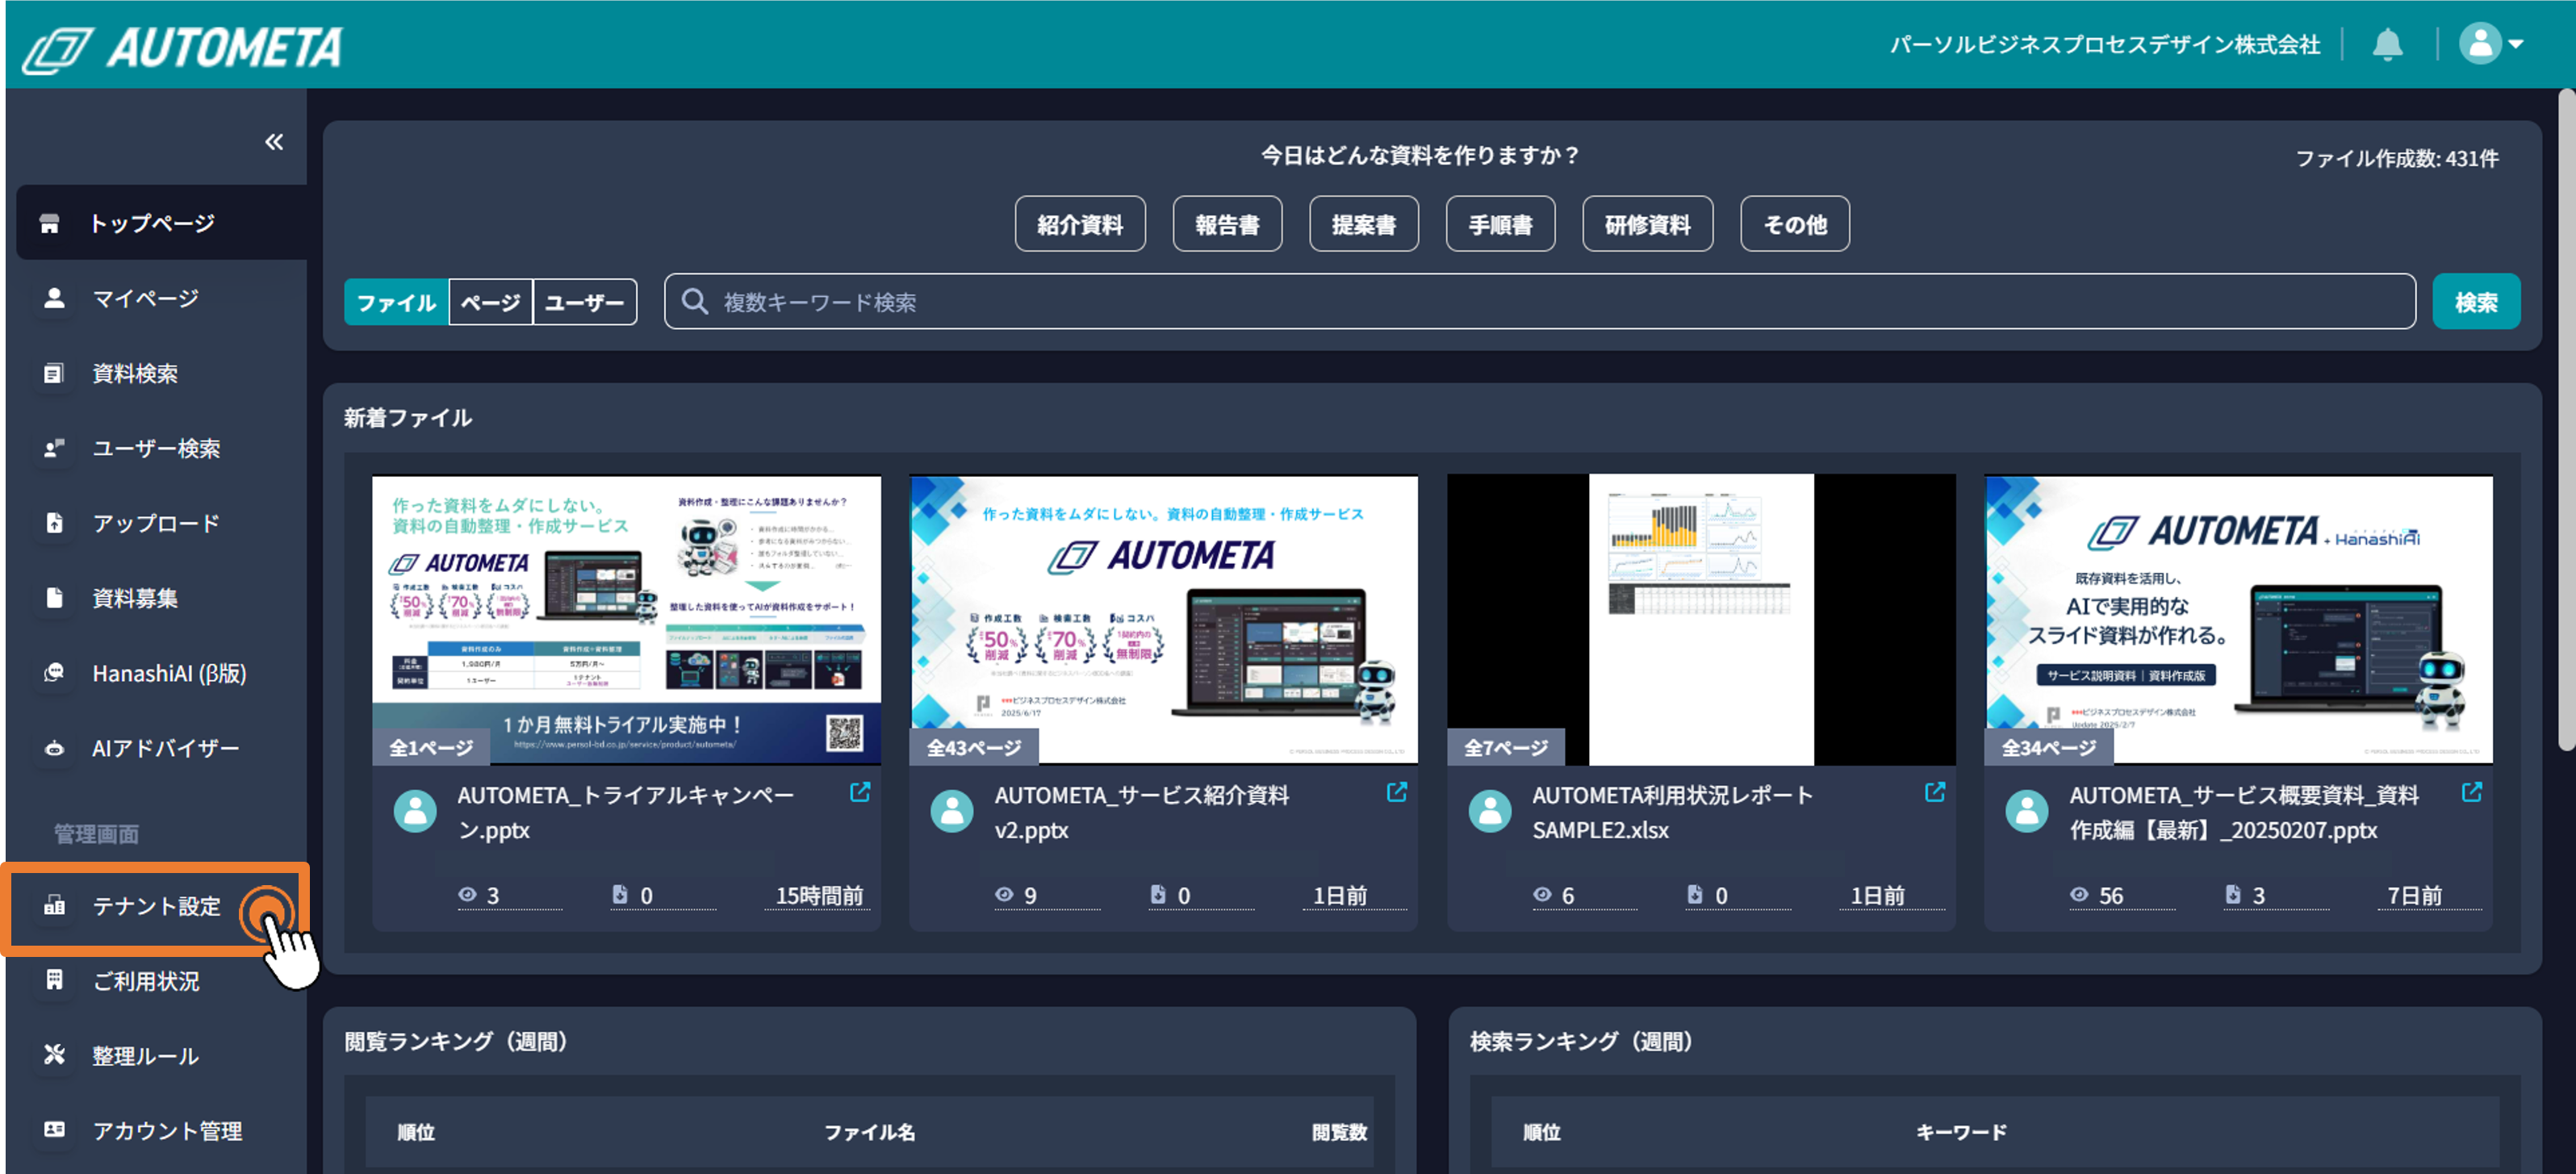
Task: Collapse the sidebar with double chevron
Action: point(274,142)
